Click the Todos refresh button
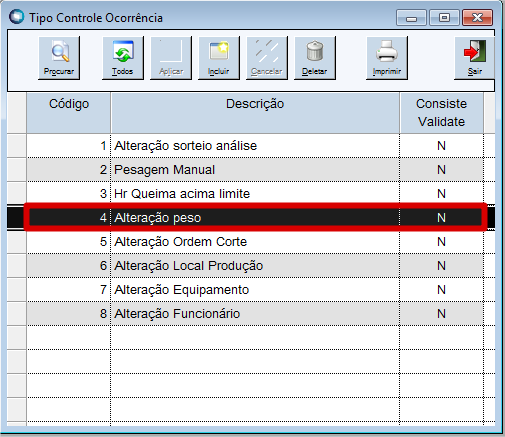 tap(123, 58)
